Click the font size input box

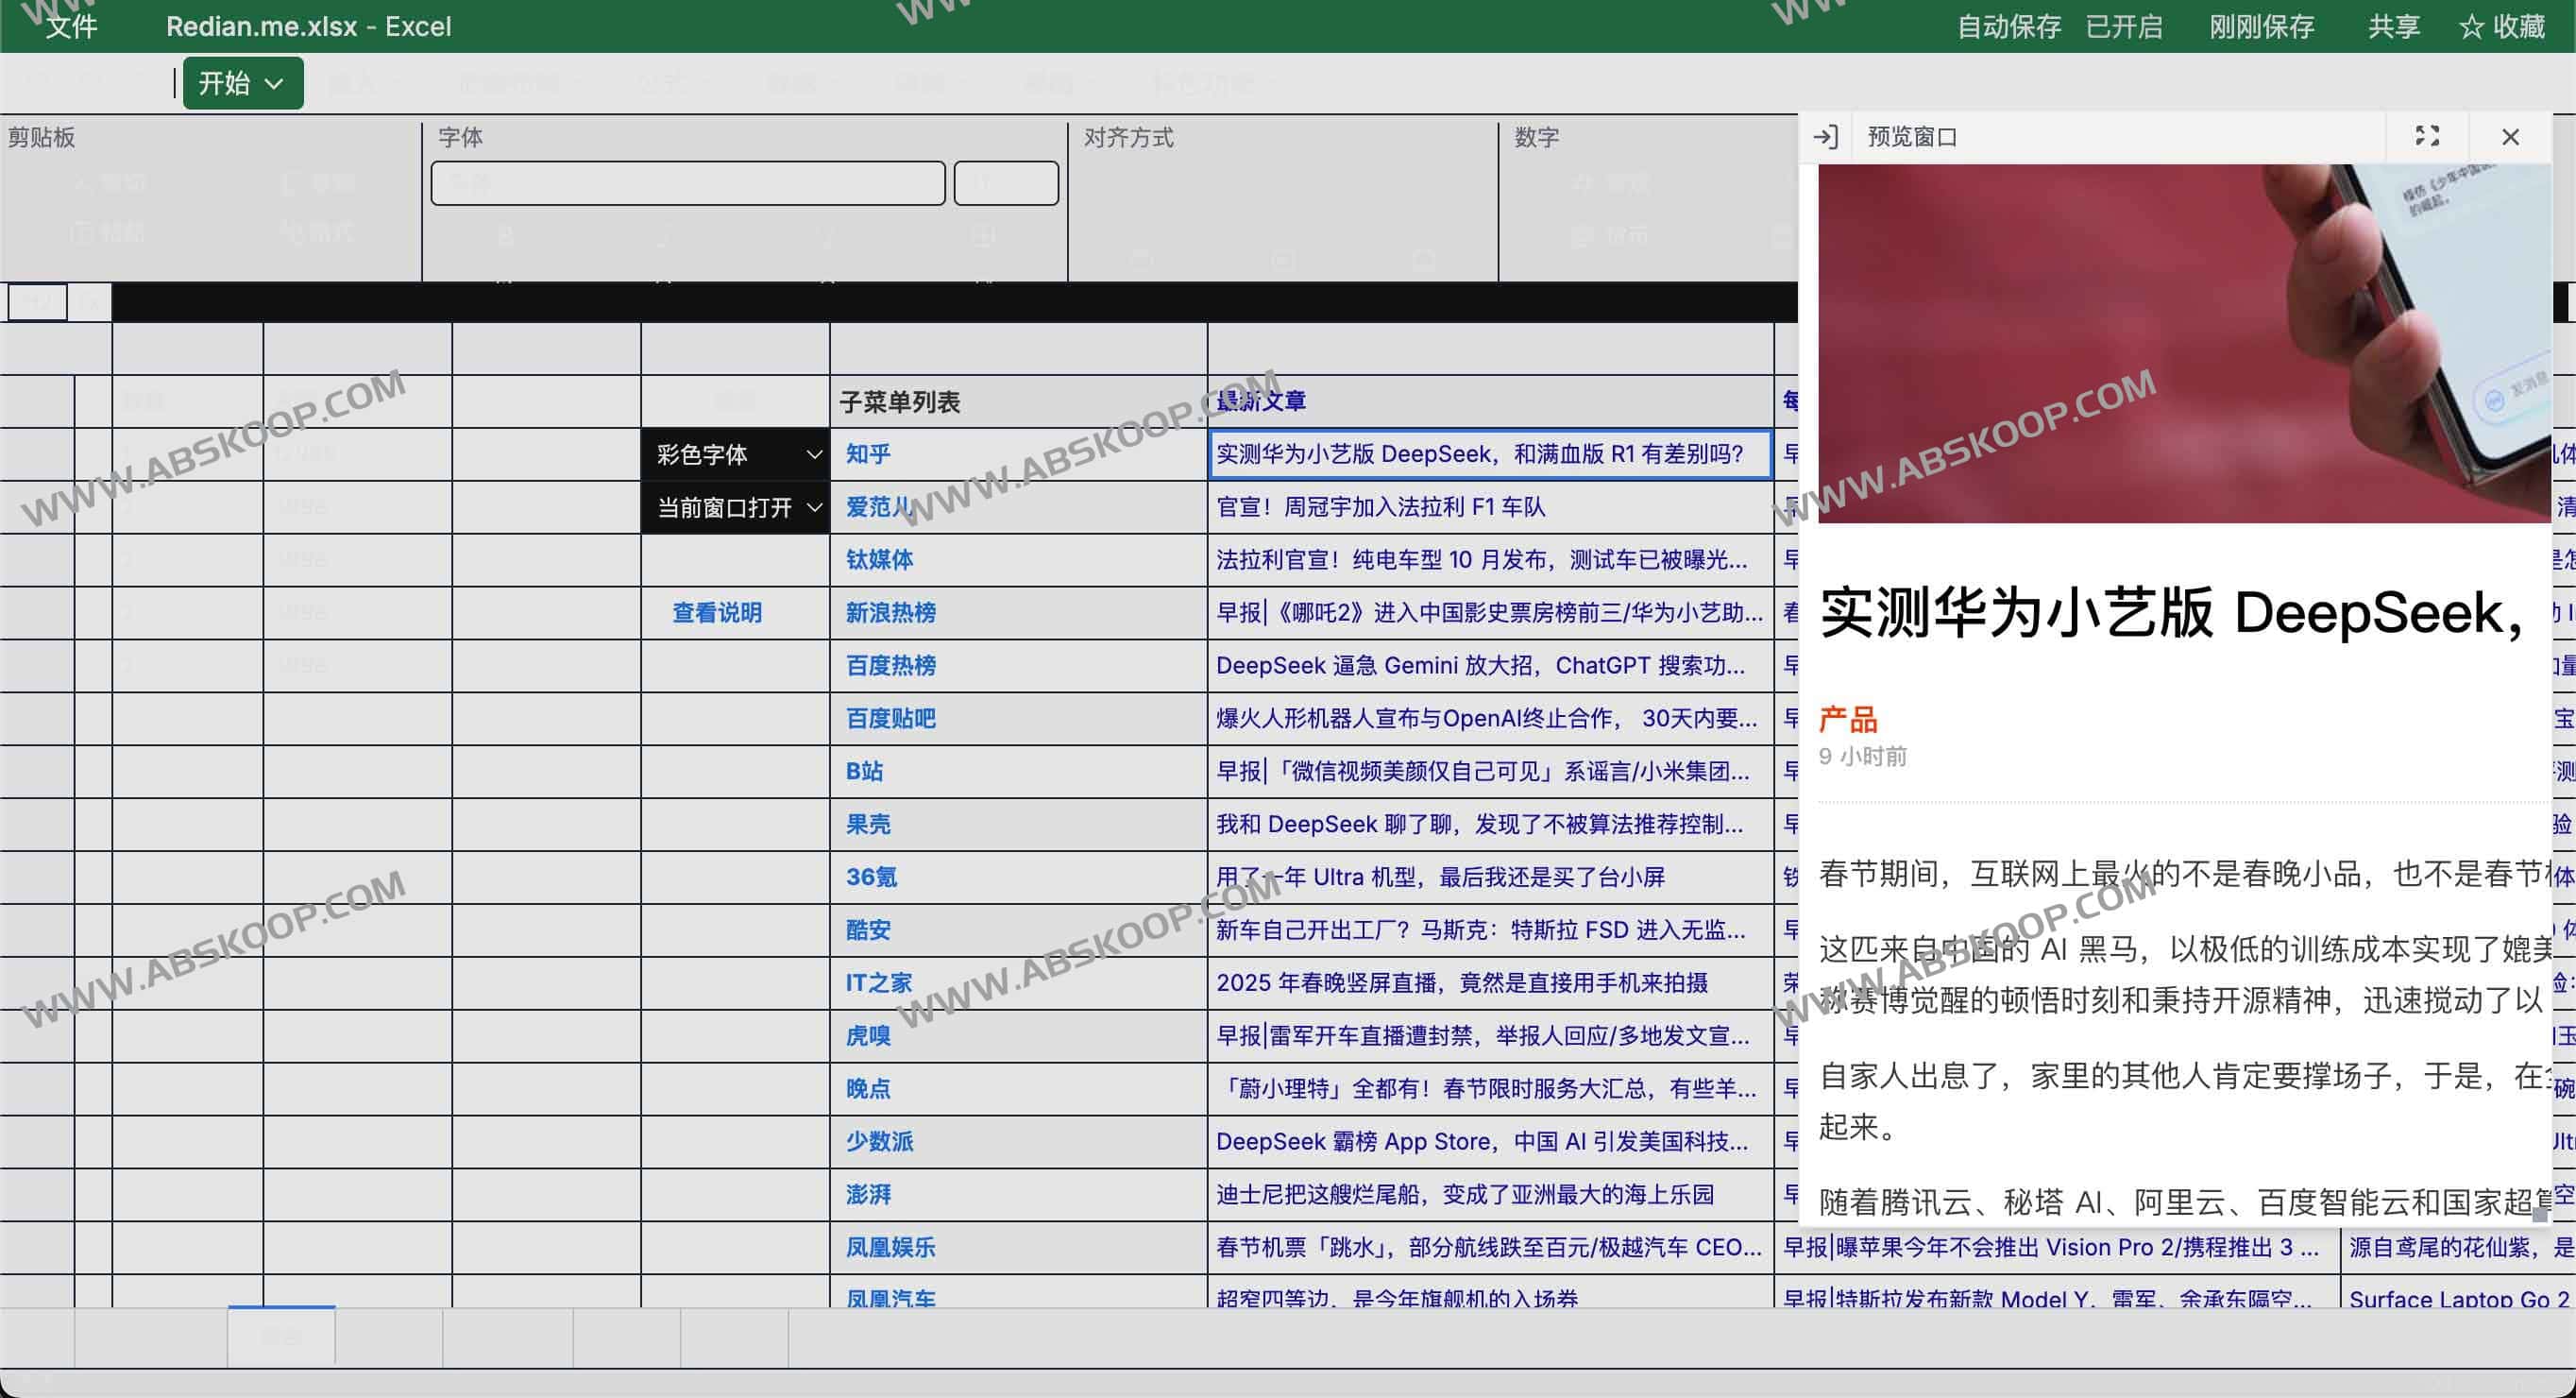coord(1006,184)
